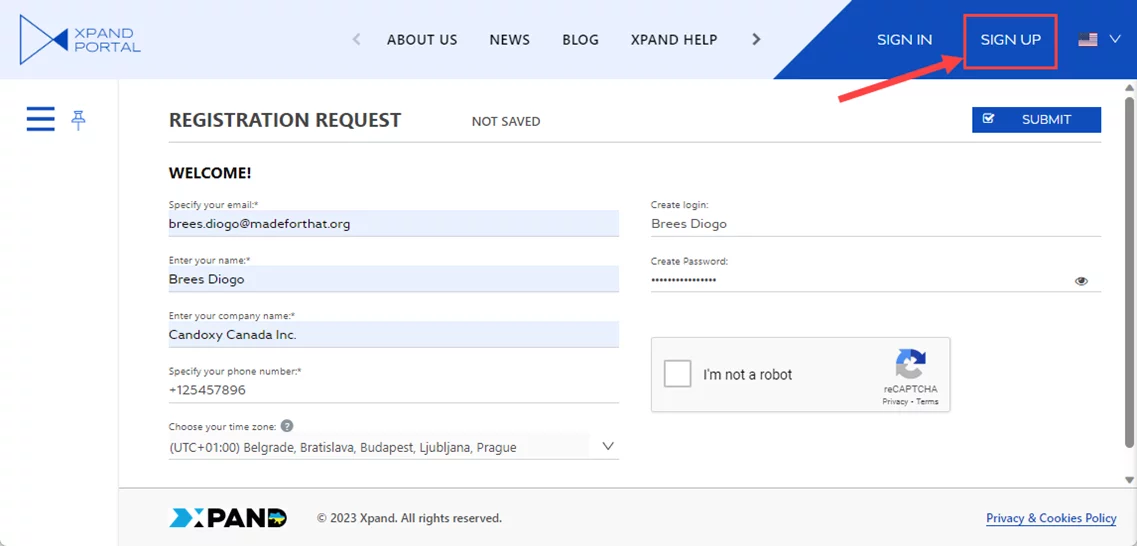1137x546 pixels.
Task: Click the reCAPTCHA logo
Action: click(910, 365)
